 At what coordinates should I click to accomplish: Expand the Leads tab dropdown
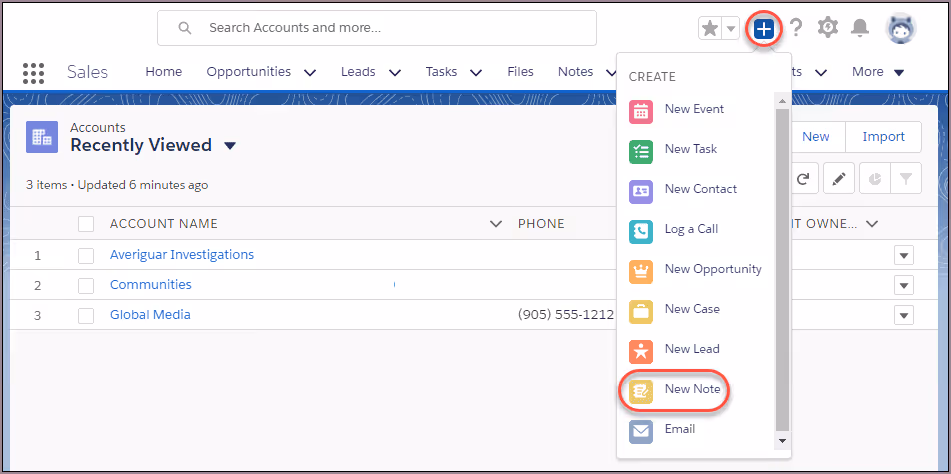[x=395, y=73]
